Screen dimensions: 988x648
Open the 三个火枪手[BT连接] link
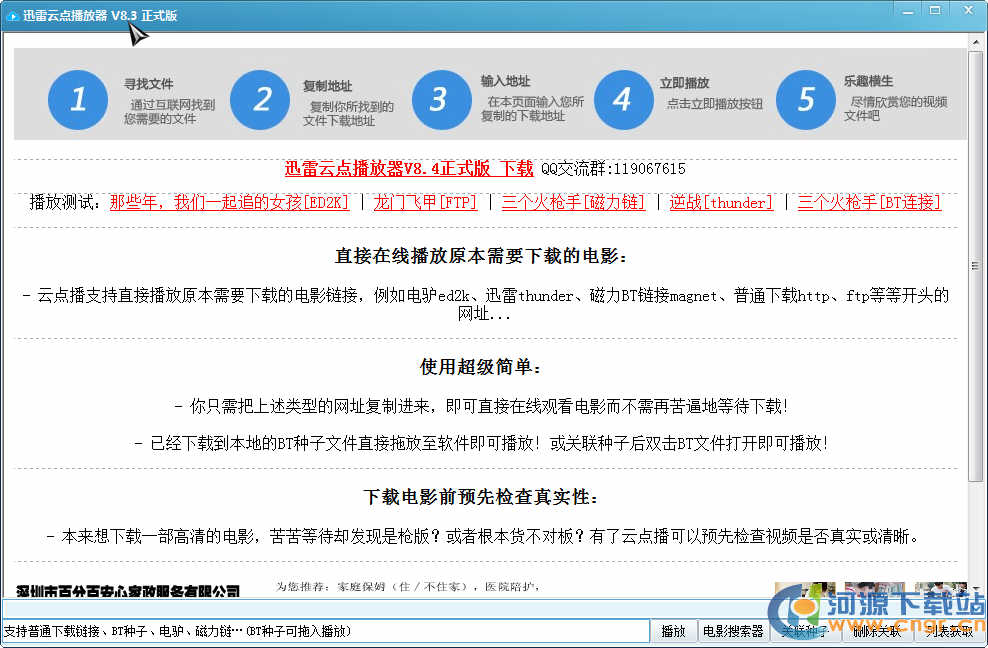point(870,202)
